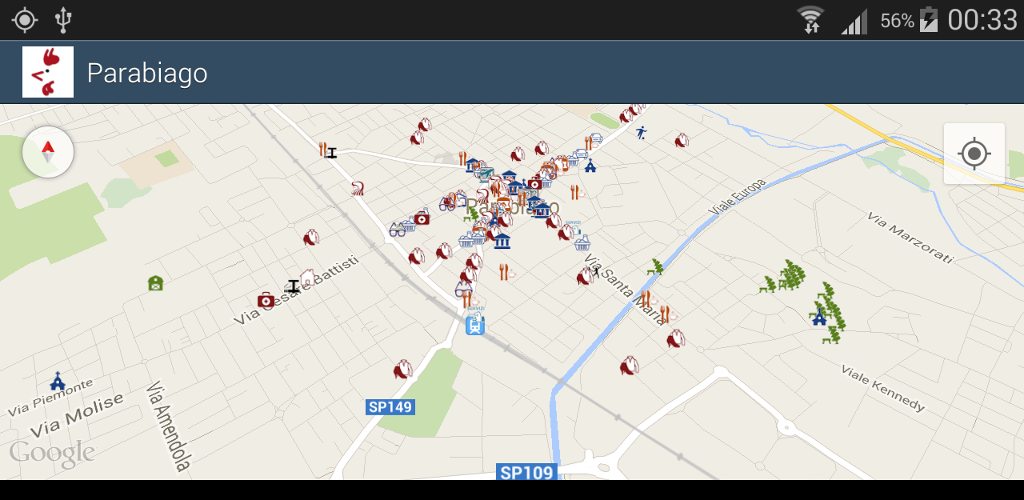Open first-aid marker on Via Cesare Battisti
The width and height of the screenshot is (1024, 500).
pos(266,300)
